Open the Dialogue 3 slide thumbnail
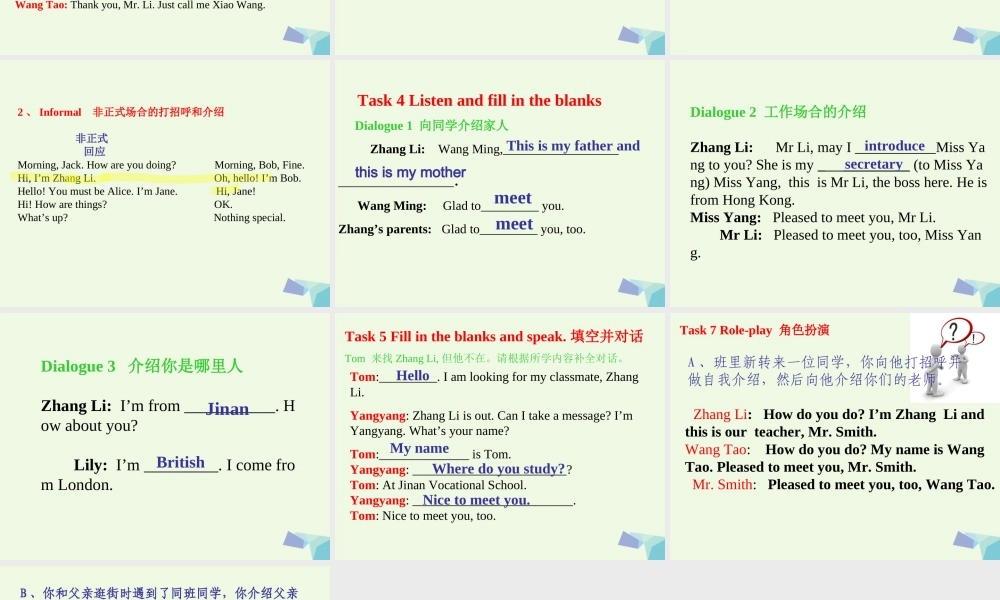 pos(165,436)
